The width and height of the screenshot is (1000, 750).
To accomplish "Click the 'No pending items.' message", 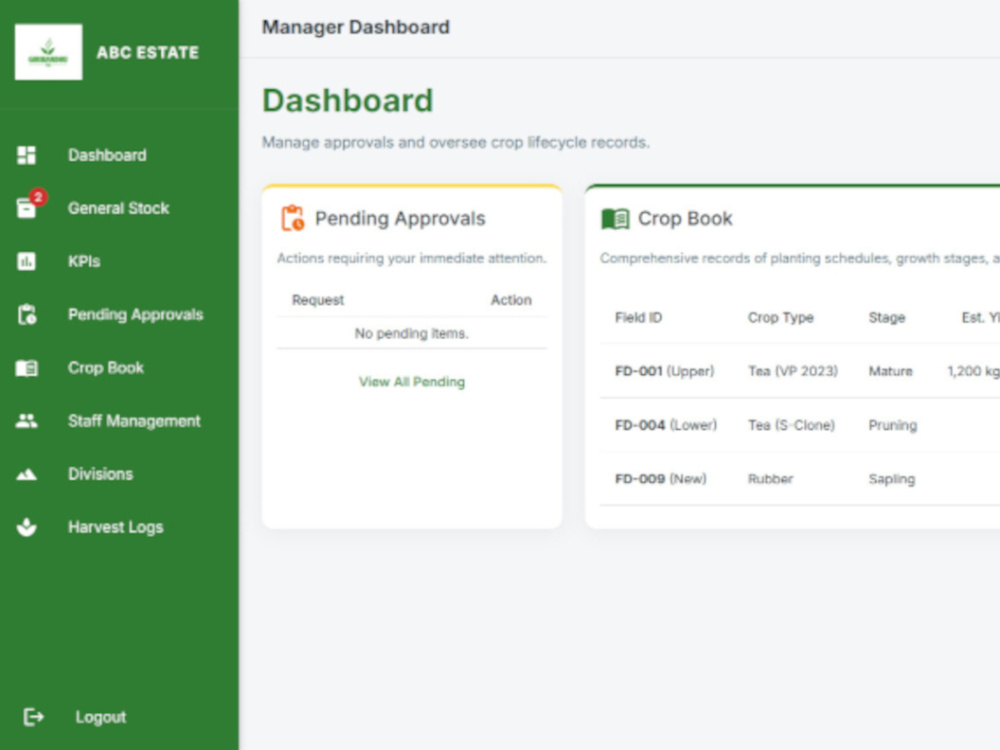I will [411, 334].
